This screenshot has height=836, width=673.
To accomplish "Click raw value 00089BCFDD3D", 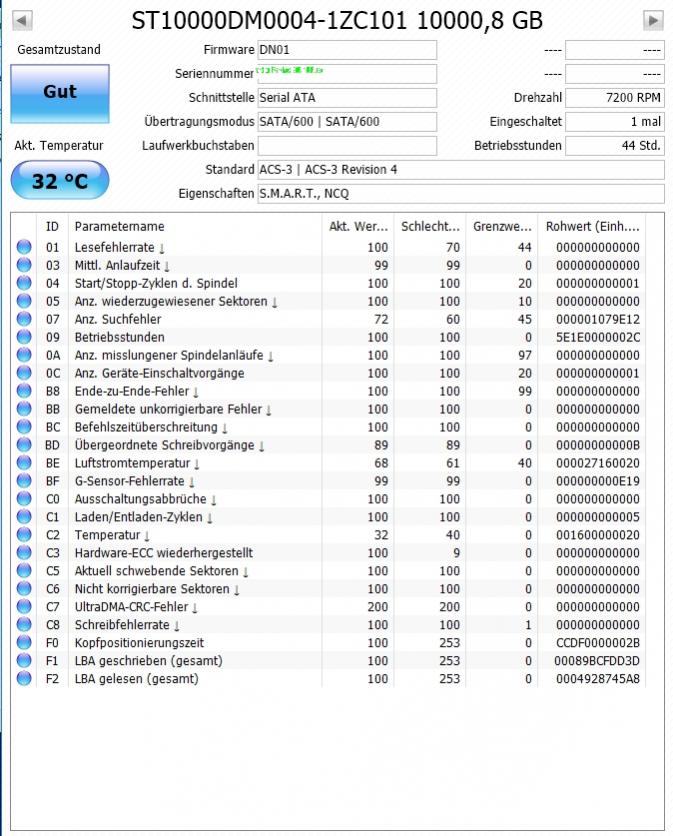I will click(597, 661).
